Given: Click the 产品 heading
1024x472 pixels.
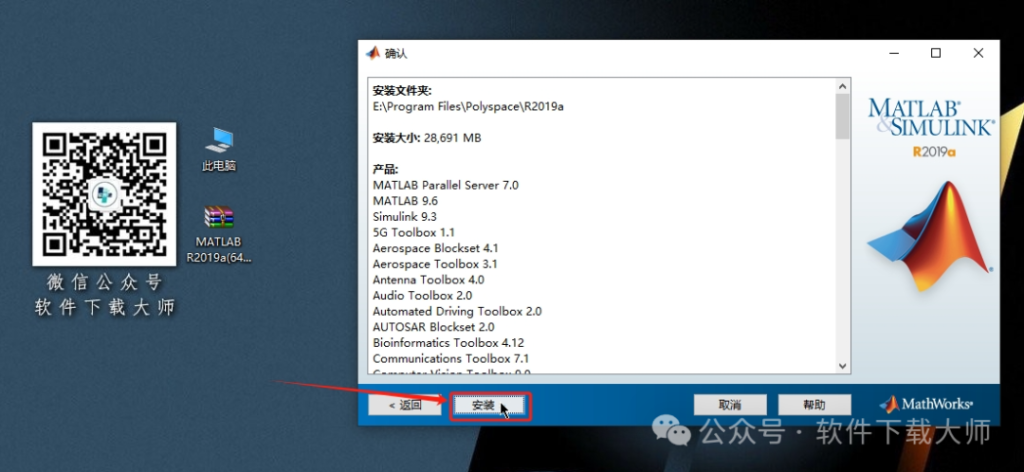Looking at the screenshot, I should (x=385, y=169).
